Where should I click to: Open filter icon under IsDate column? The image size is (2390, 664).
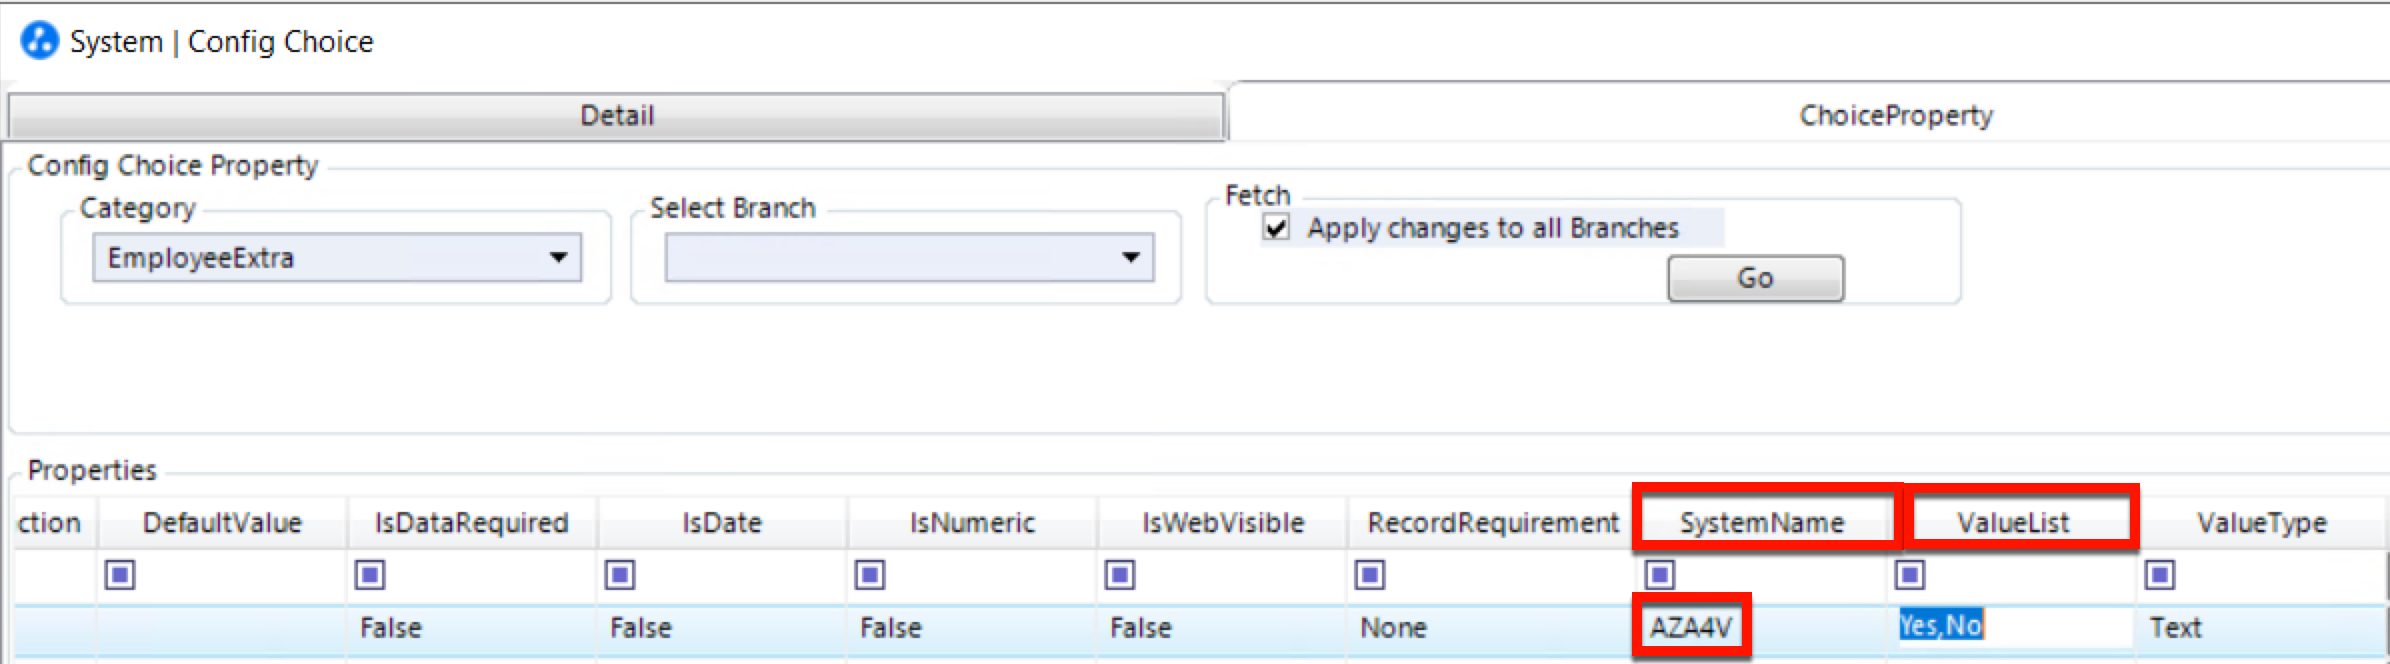pyautogui.click(x=620, y=575)
